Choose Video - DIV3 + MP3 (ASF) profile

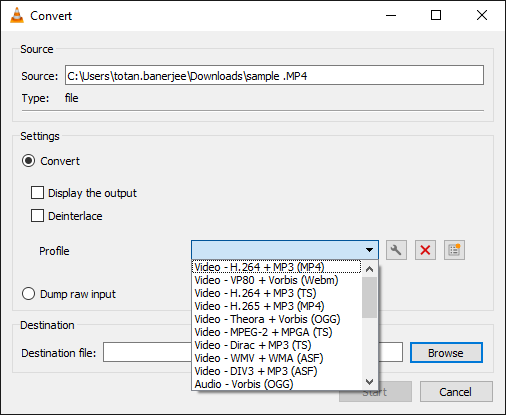tap(276, 371)
